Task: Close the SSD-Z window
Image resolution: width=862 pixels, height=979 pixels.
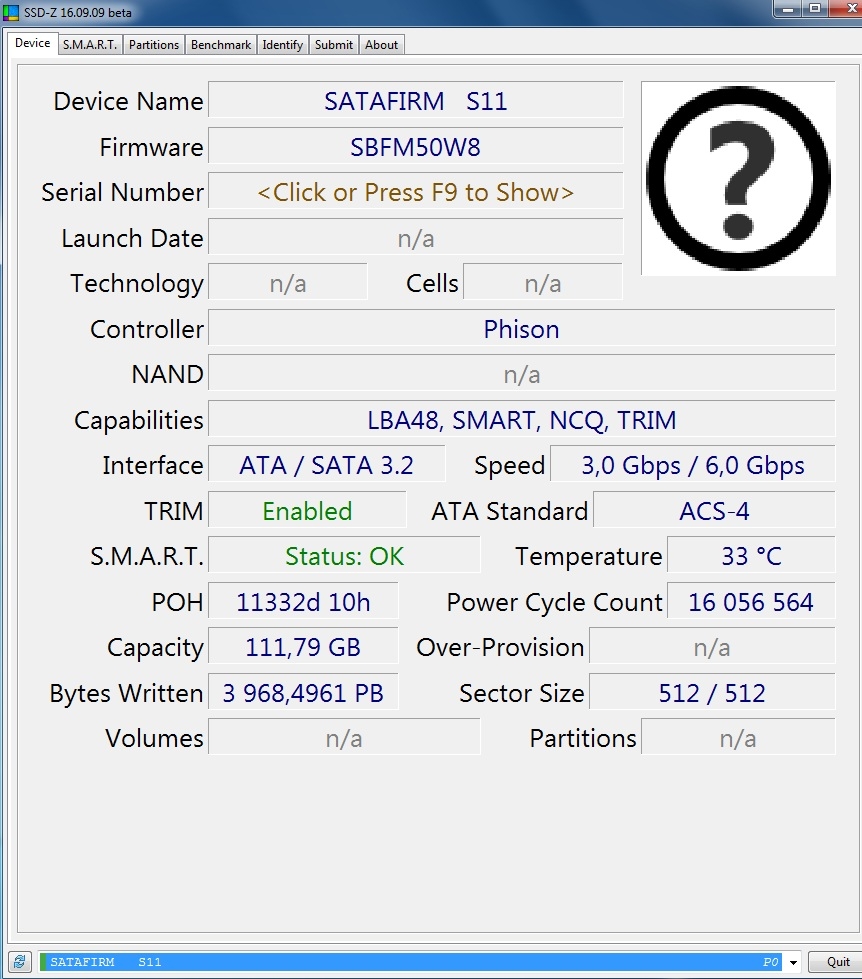Action: 848,9
